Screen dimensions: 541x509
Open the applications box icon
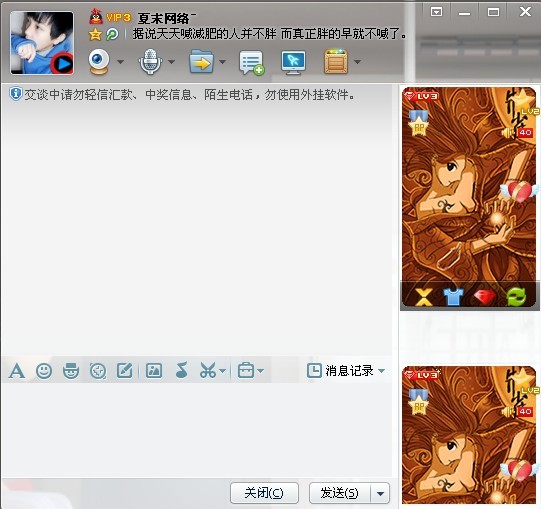336,62
